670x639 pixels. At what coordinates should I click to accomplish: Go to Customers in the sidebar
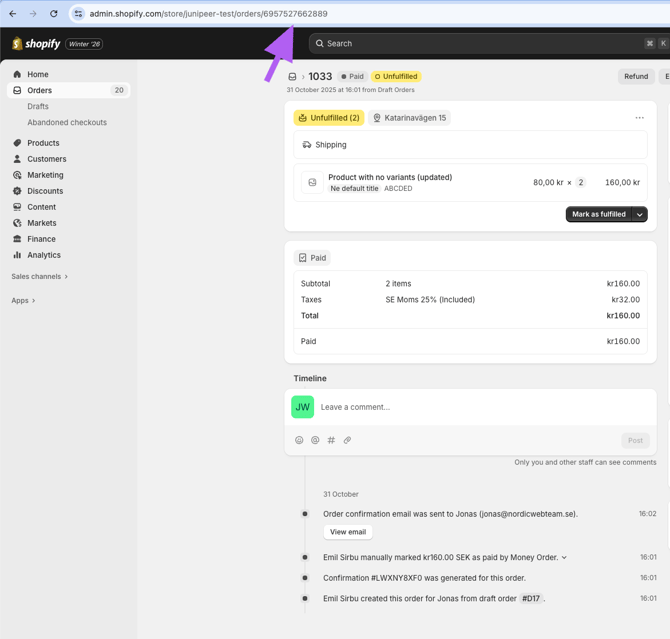(x=46, y=159)
